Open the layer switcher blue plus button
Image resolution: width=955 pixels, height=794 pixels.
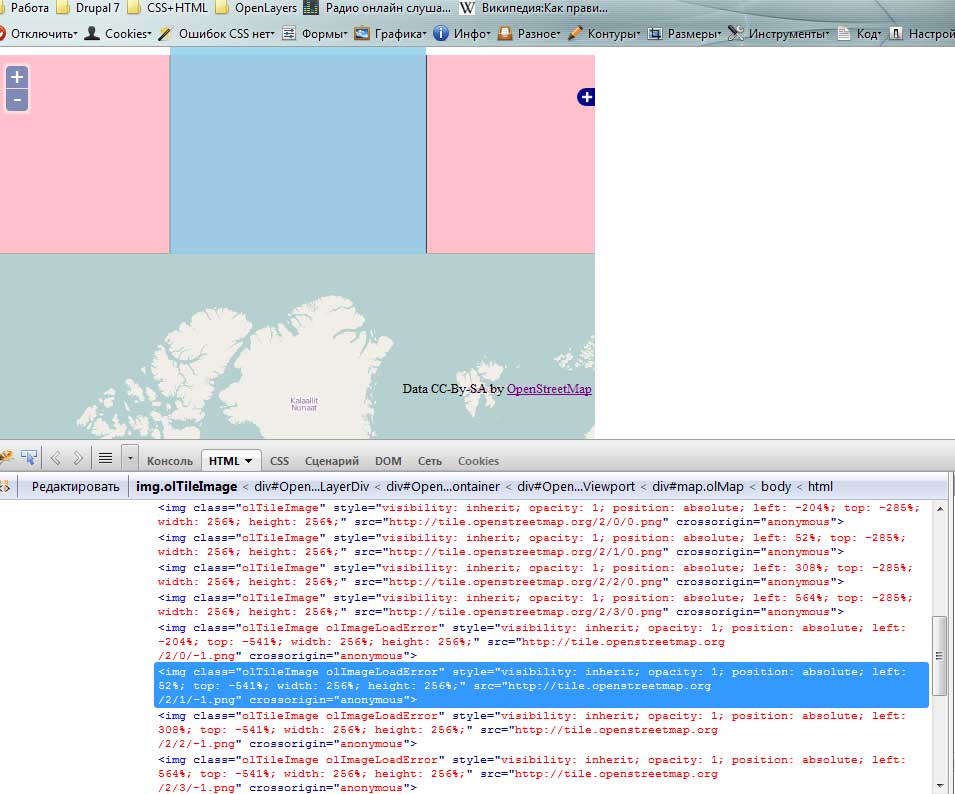[x=586, y=97]
